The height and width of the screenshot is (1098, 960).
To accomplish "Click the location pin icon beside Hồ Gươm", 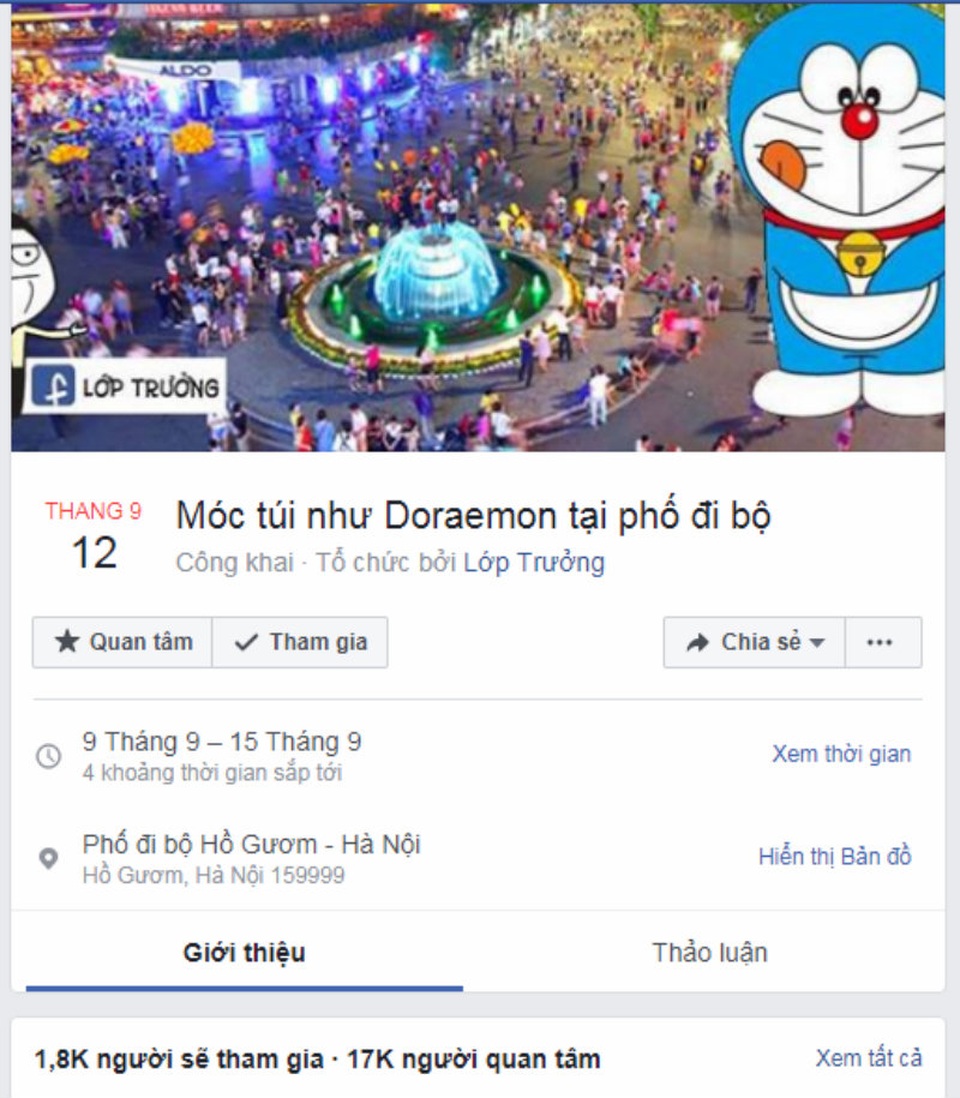I will pyautogui.click(x=48, y=858).
